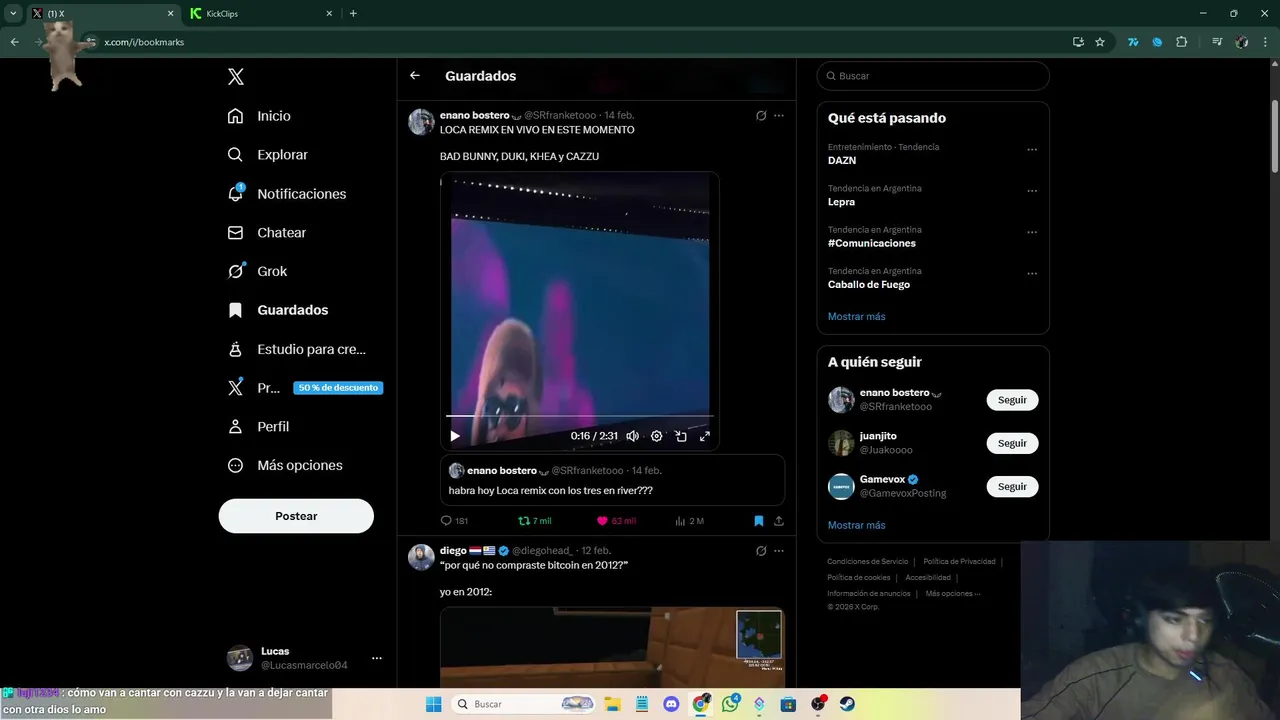This screenshot has height=720, width=1280.
Task: Expand the video to fullscreen
Action: pyautogui.click(x=705, y=436)
